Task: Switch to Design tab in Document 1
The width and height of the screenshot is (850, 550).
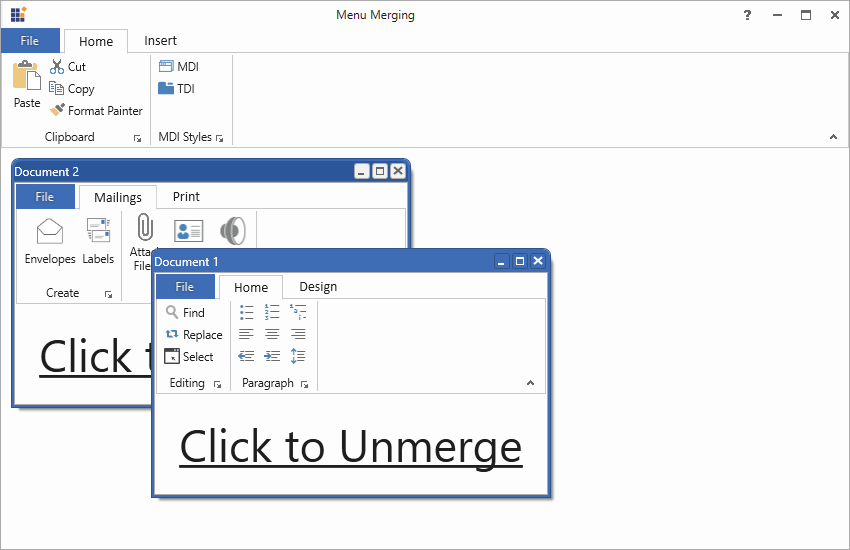Action: pos(318,287)
